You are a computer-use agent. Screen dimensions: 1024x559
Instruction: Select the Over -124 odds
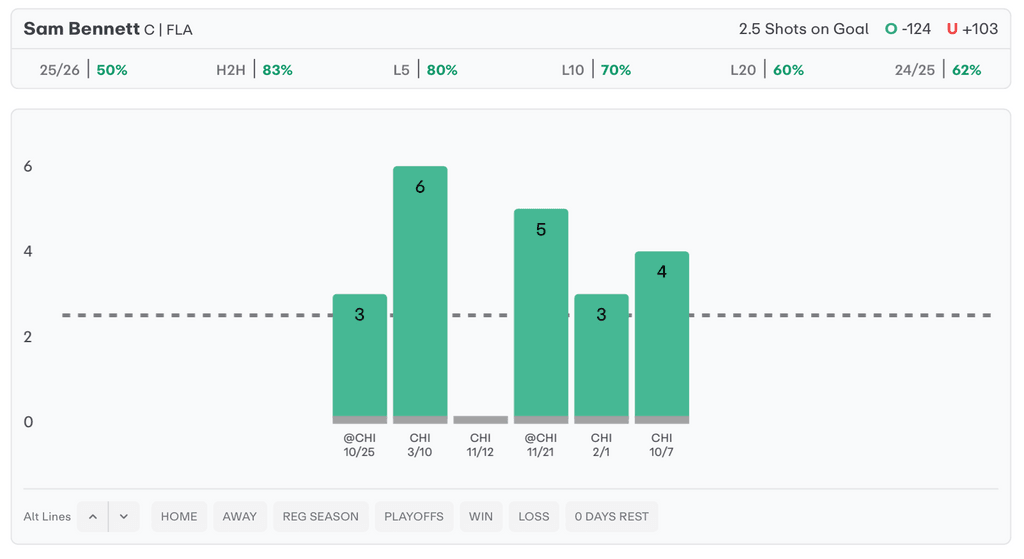[x=908, y=29]
